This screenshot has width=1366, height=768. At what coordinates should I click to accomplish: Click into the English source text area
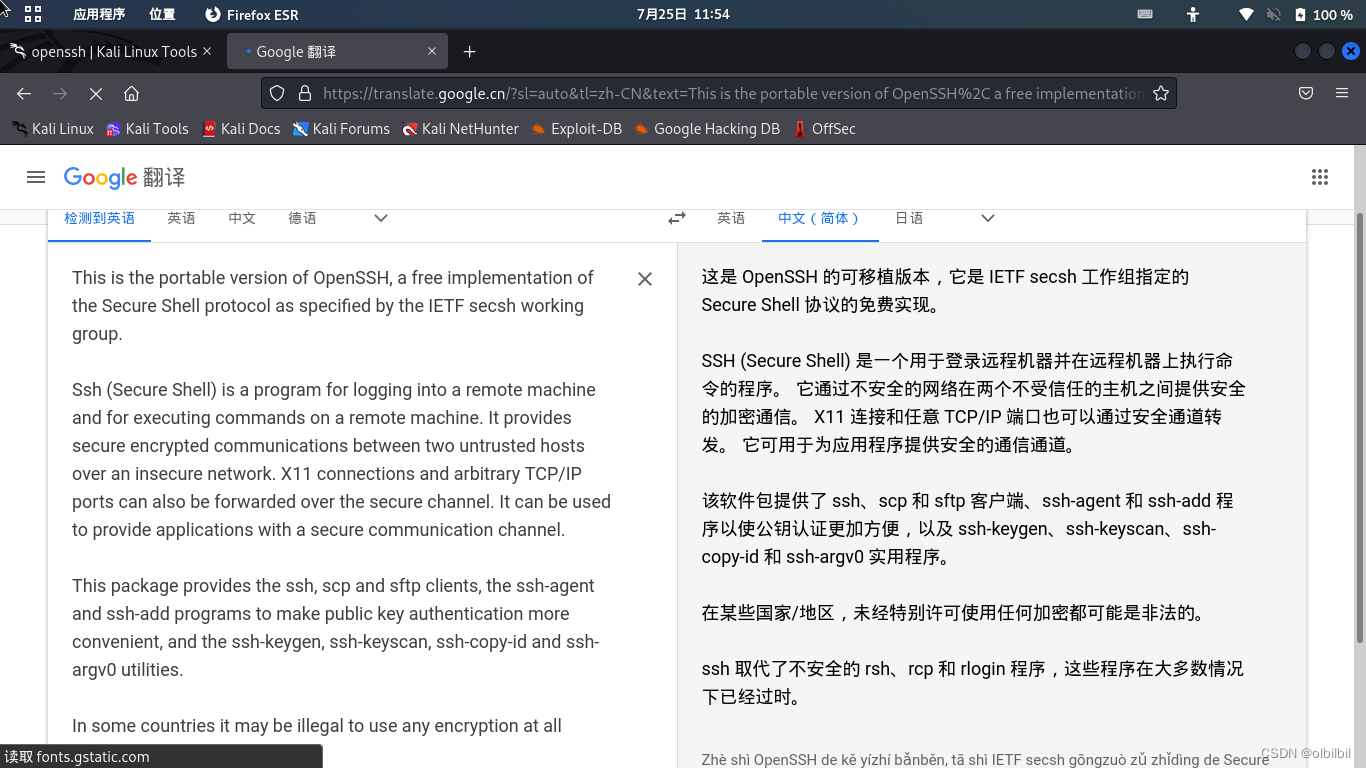(x=341, y=501)
